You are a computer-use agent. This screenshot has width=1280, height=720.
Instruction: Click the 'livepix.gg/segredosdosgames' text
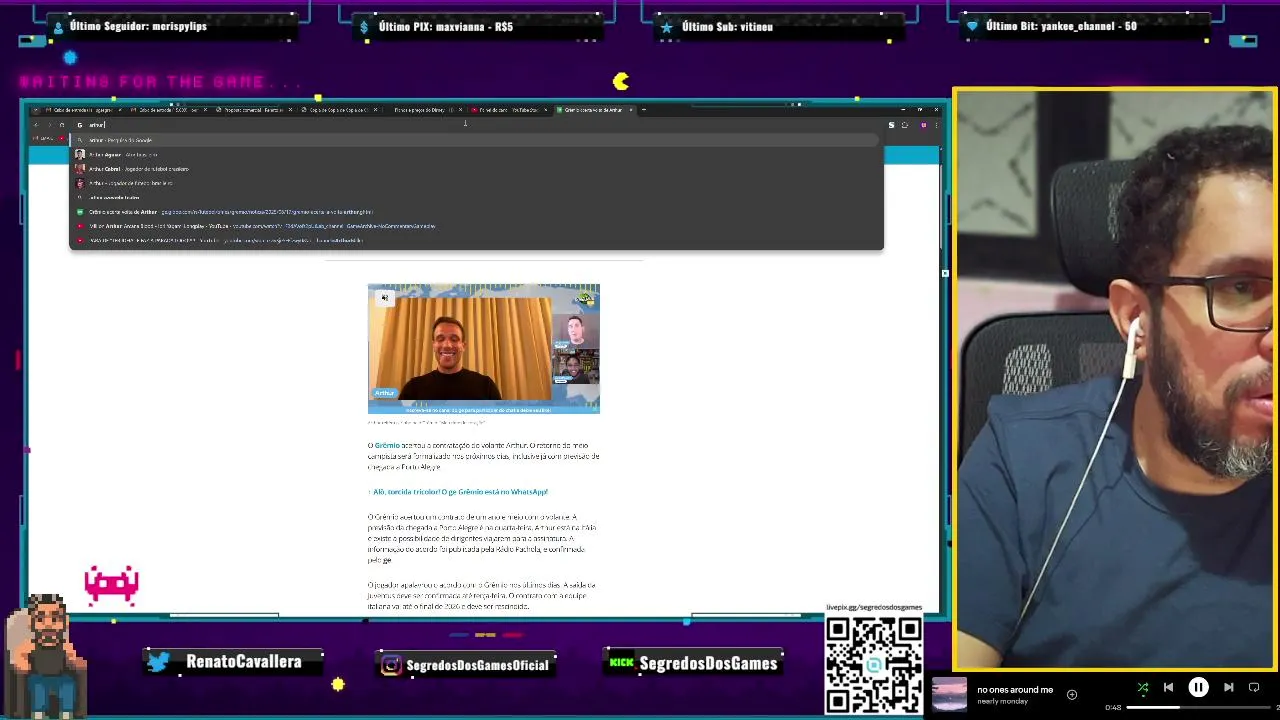click(x=874, y=607)
